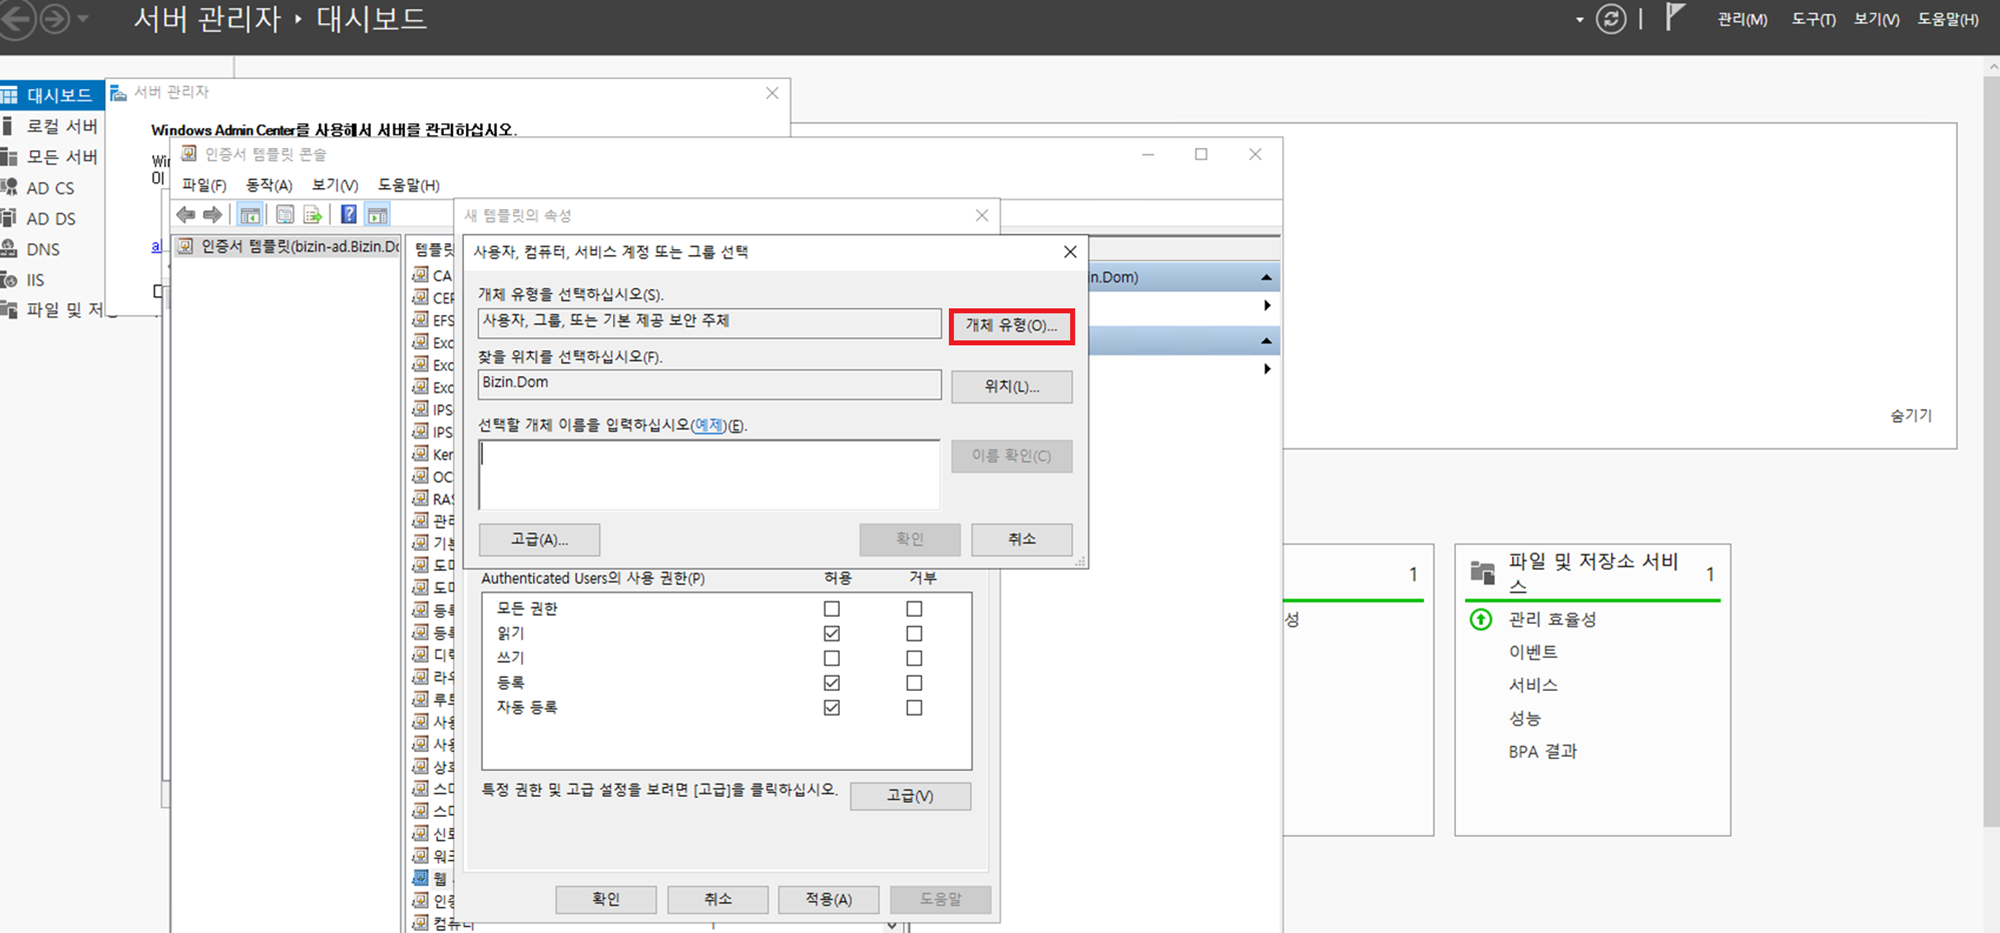
Task: Click the 숨기기 link in Server Manager
Action: click(x=1911, y=416)
